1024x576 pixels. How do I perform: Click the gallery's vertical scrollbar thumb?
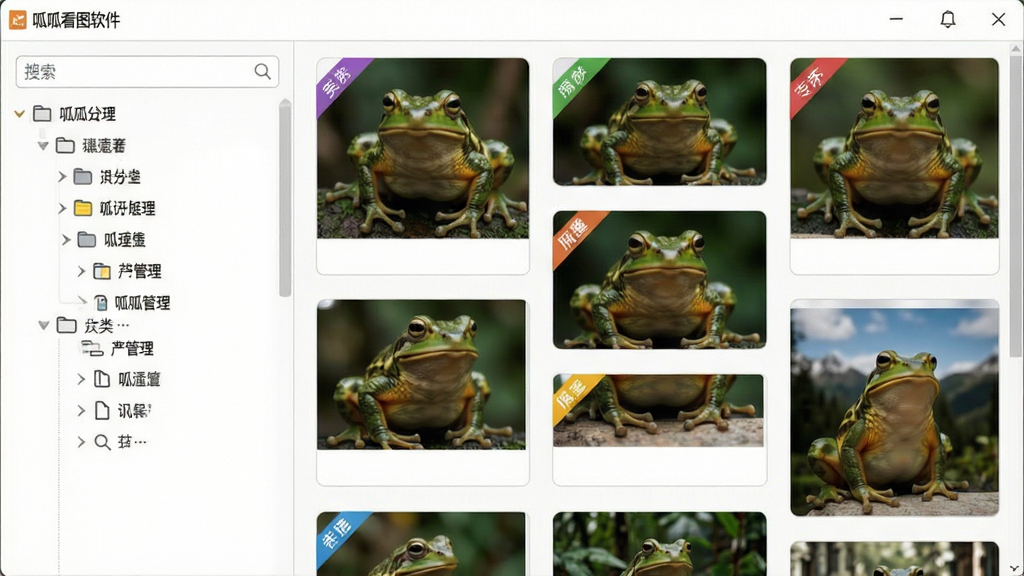pos(1016,206)
